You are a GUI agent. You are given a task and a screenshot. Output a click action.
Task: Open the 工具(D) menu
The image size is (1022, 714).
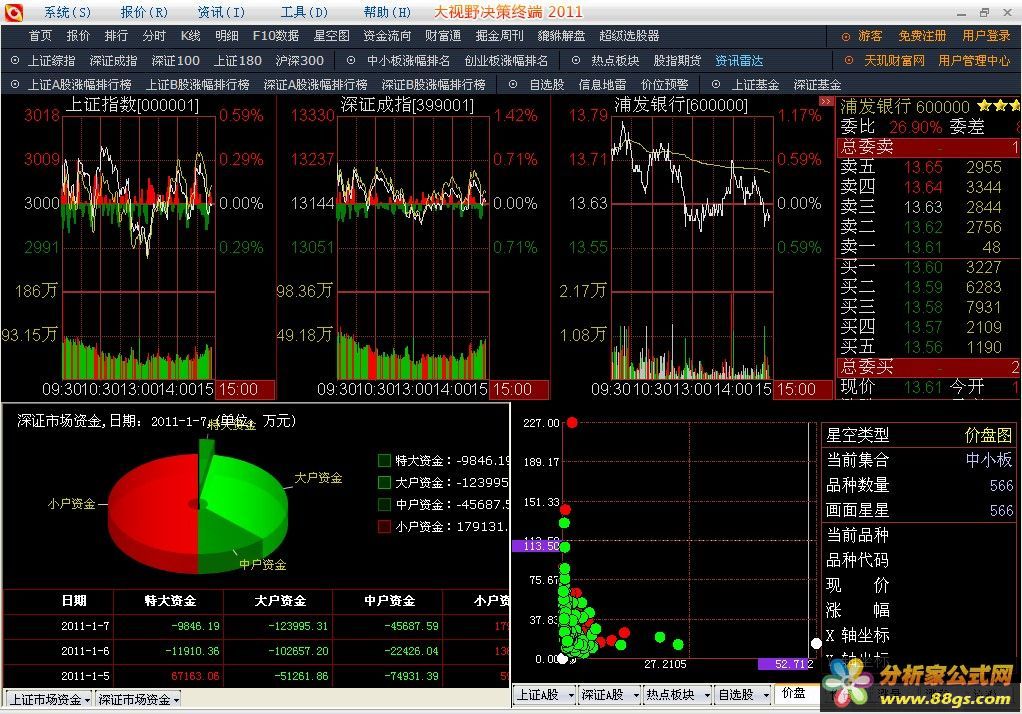(304, 12)
